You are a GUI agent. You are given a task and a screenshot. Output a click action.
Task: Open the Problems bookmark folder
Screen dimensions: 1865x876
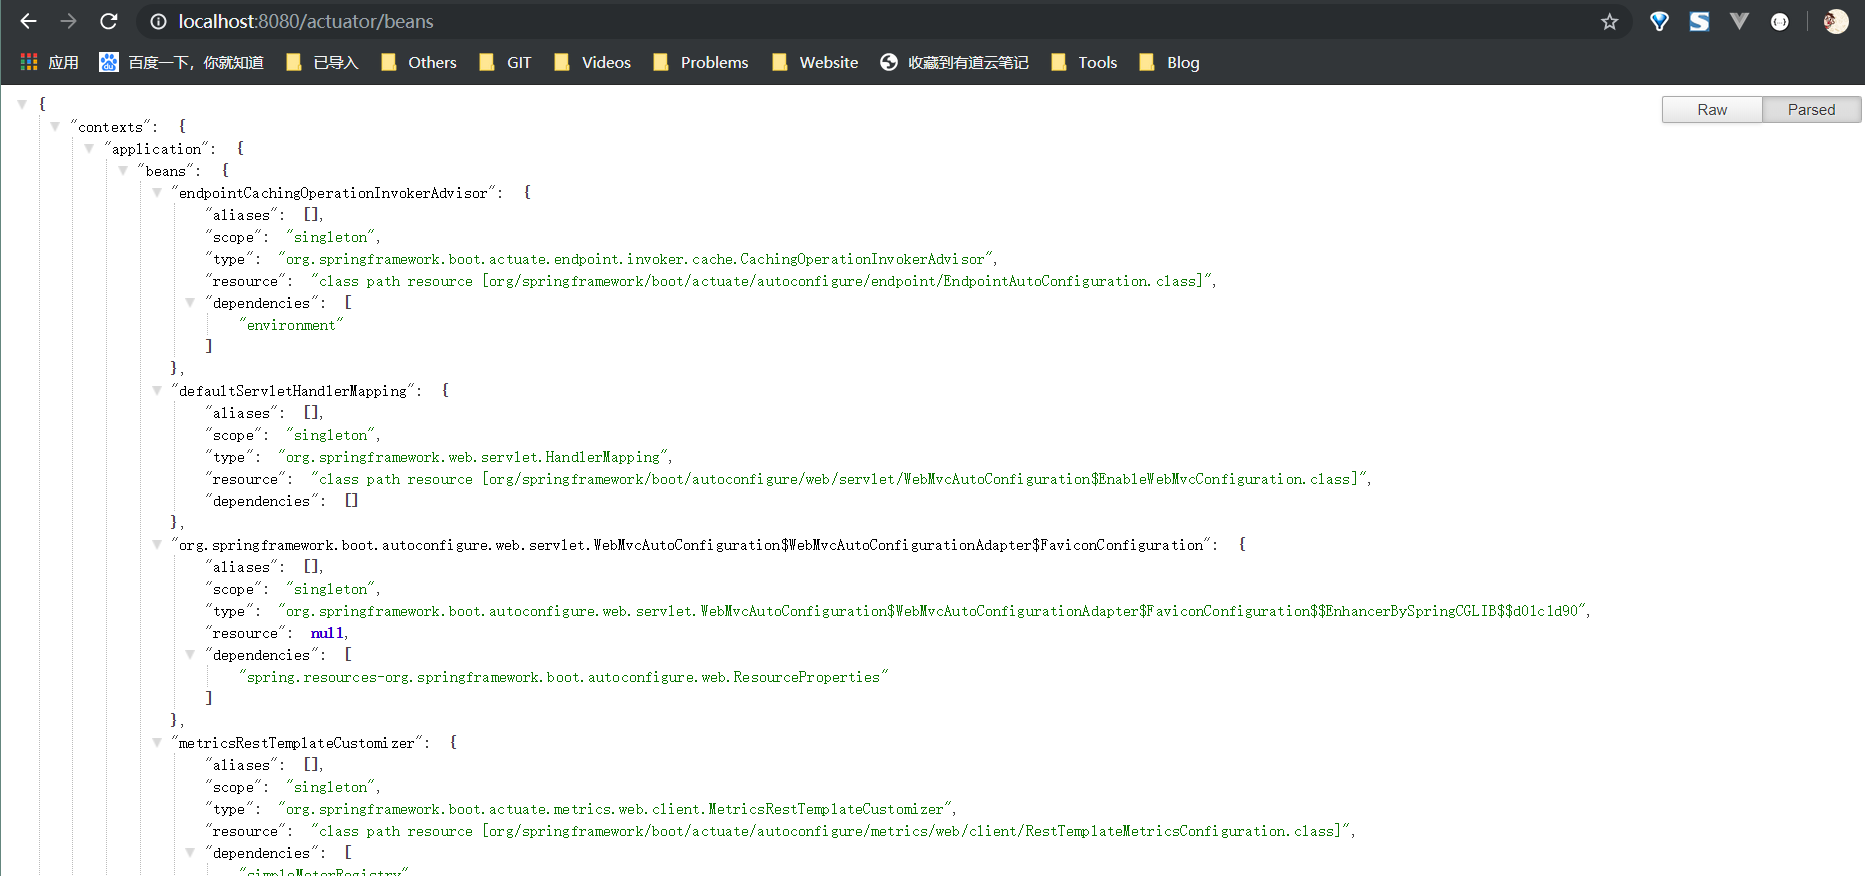point(700,62)
